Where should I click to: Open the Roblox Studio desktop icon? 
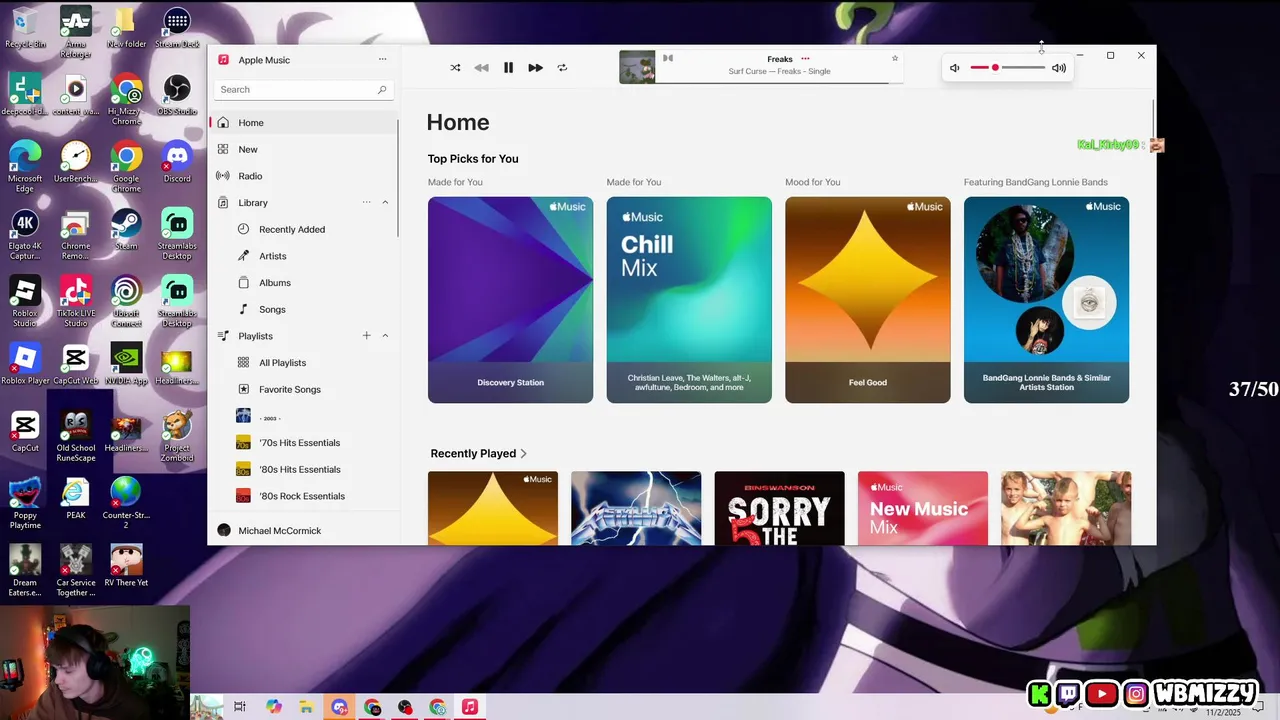(x=25, y=301)
